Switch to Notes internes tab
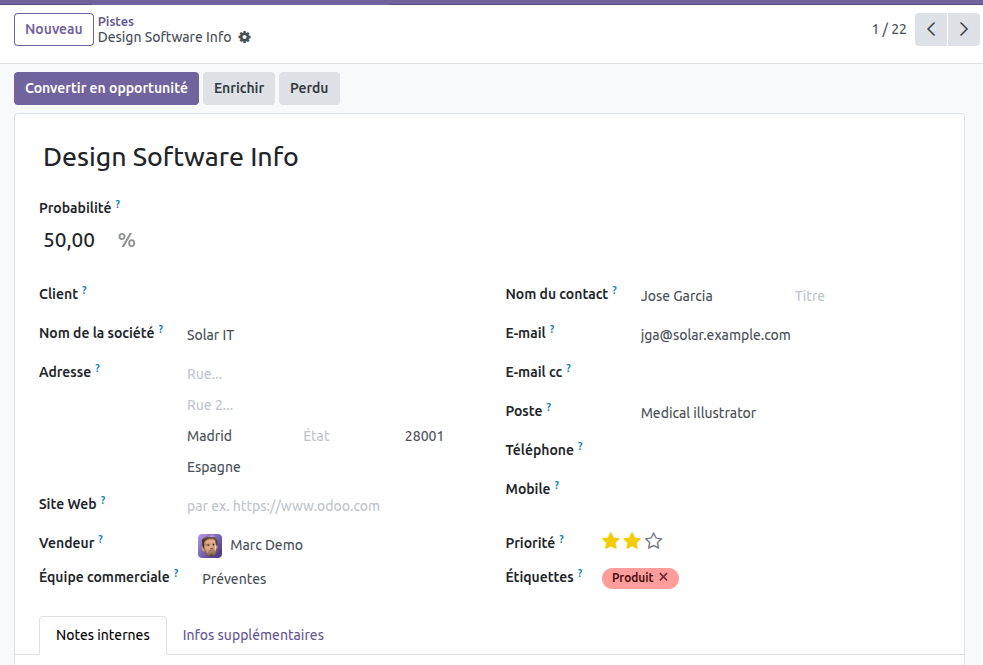This screenshot has height=665, width=983. pyautogui.click(x=103, y=635)
